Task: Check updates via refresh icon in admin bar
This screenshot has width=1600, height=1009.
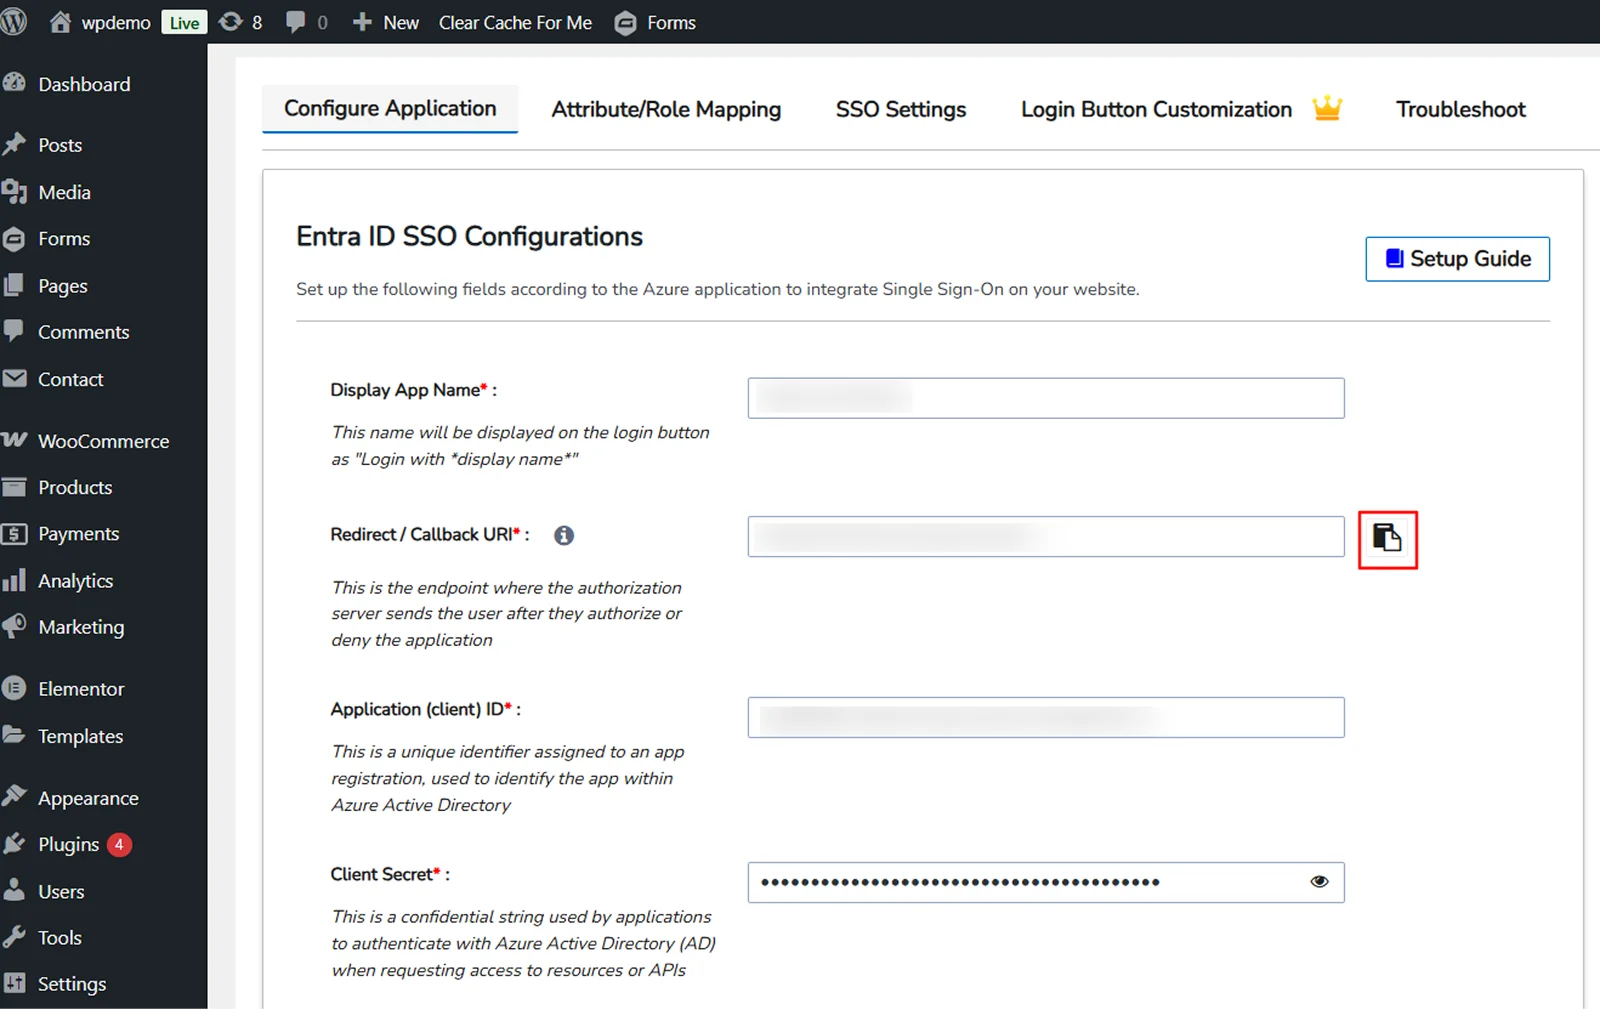Action: [x=229, y=22]
